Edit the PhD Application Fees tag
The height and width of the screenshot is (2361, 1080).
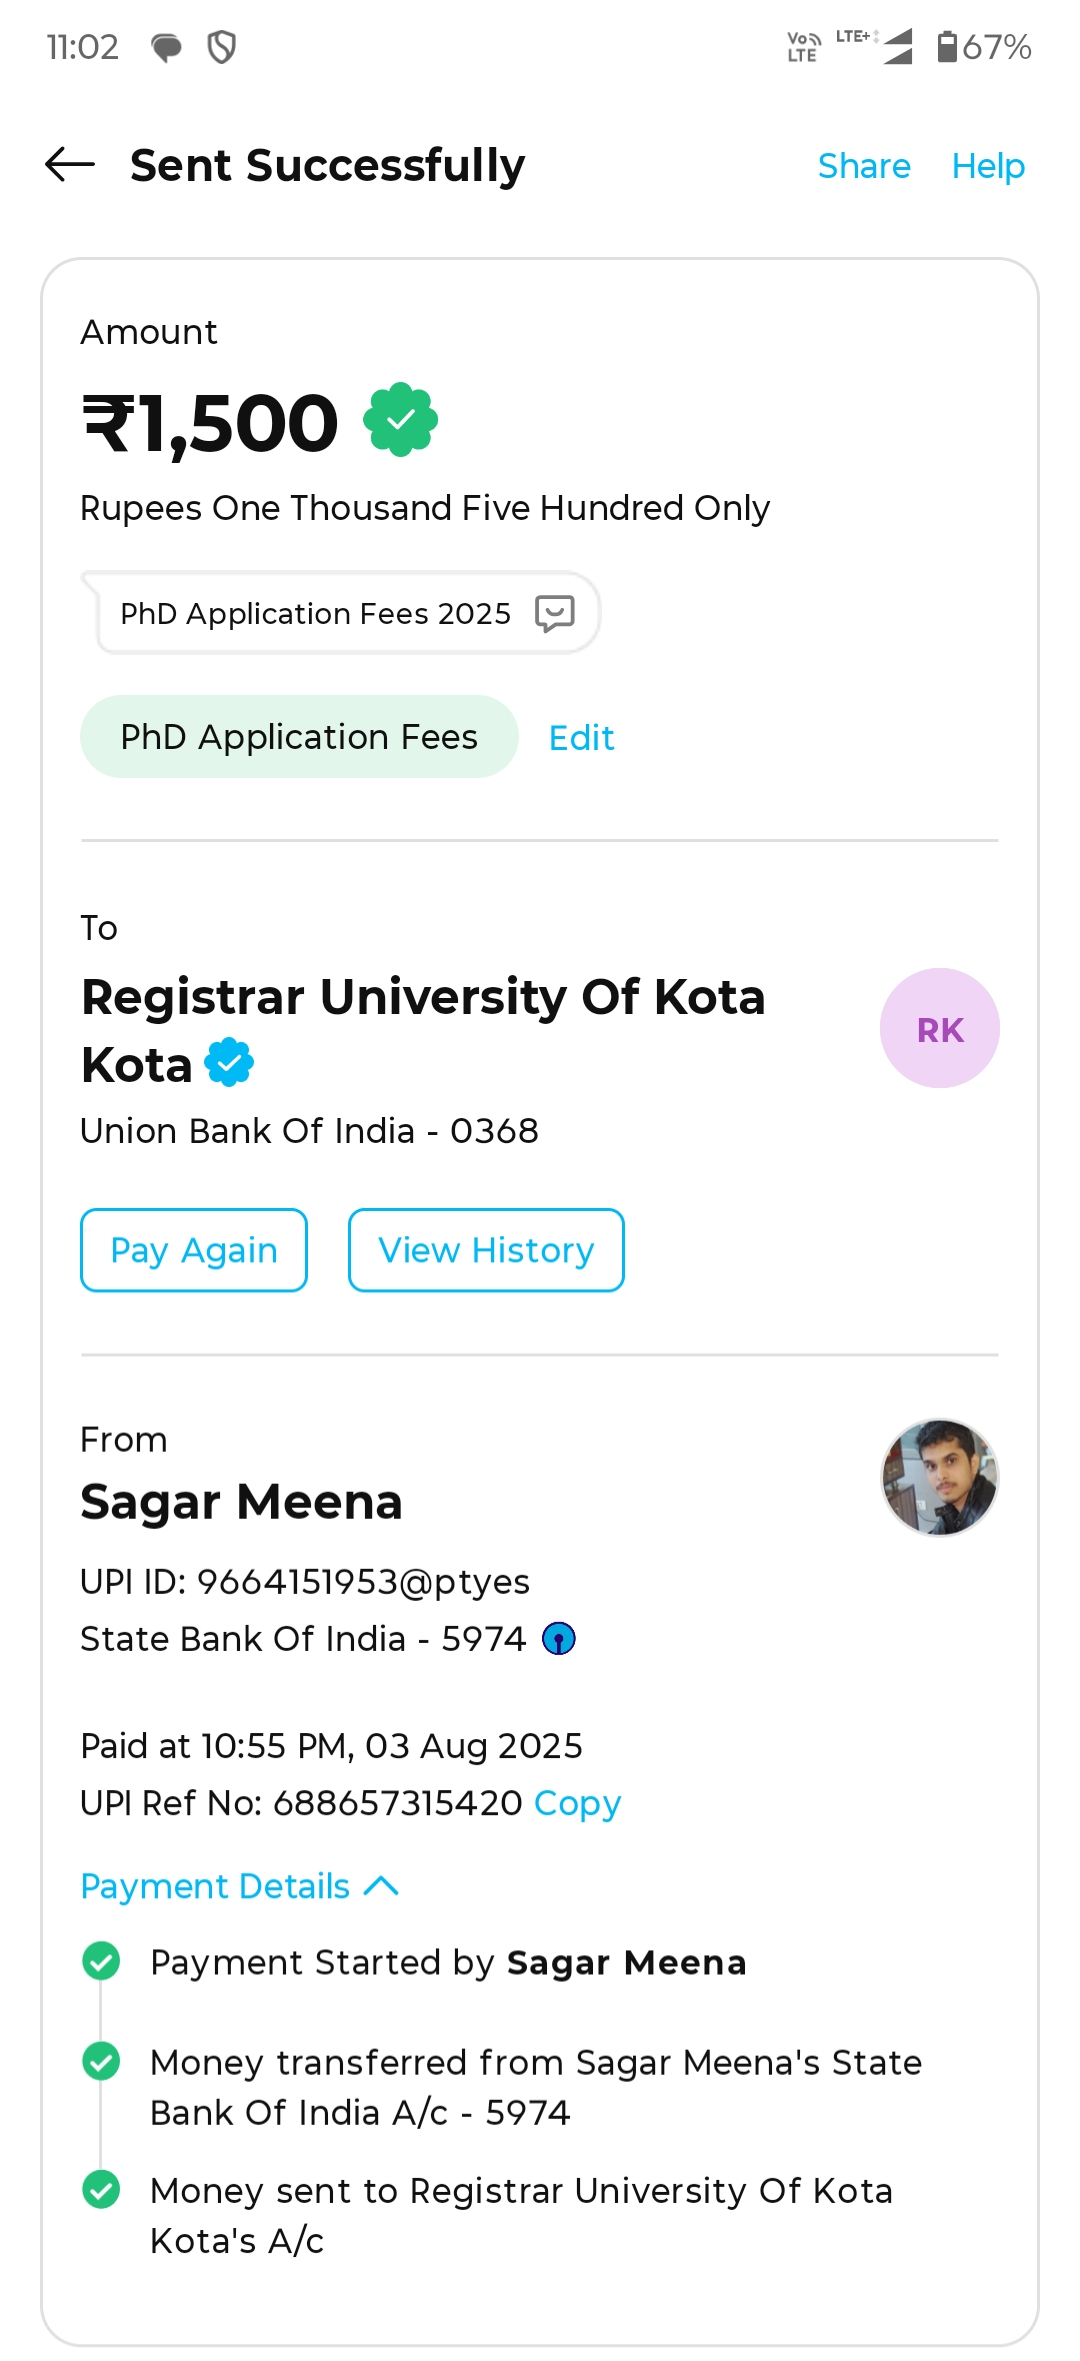click(x=581, y=738)
